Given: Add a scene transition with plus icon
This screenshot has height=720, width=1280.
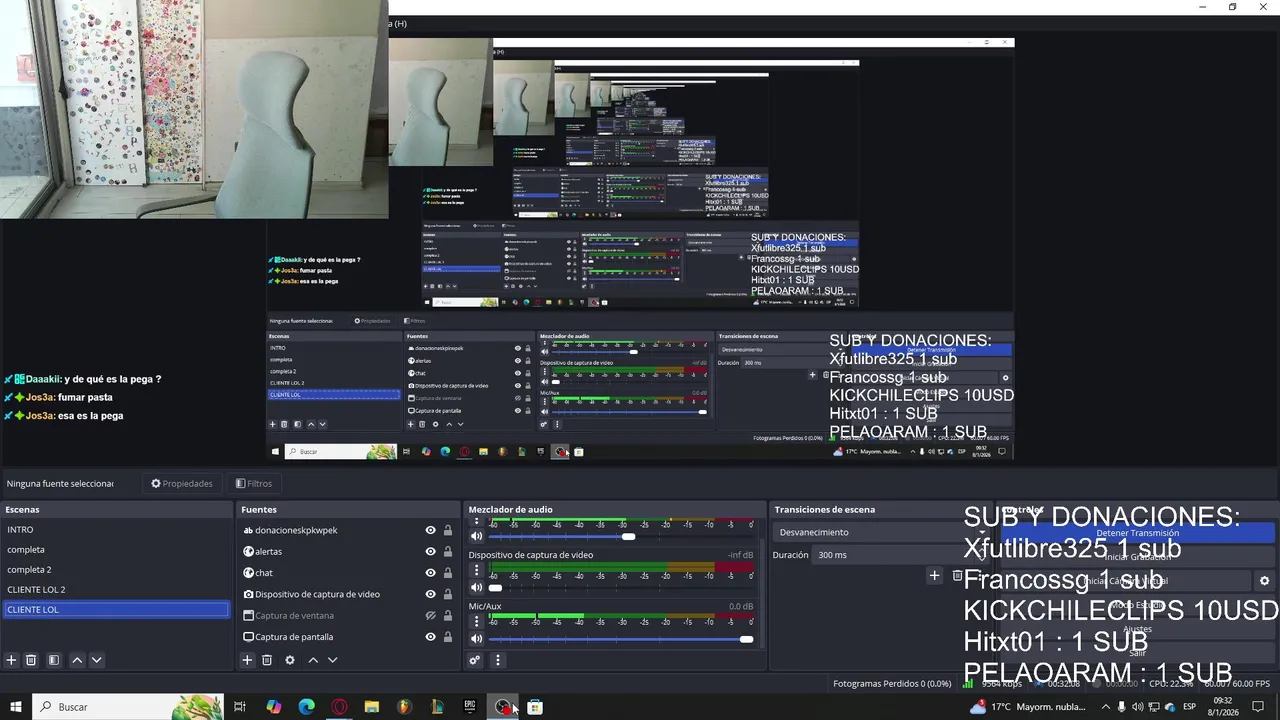Looking at the screenshot, I should tap(934, 575).
